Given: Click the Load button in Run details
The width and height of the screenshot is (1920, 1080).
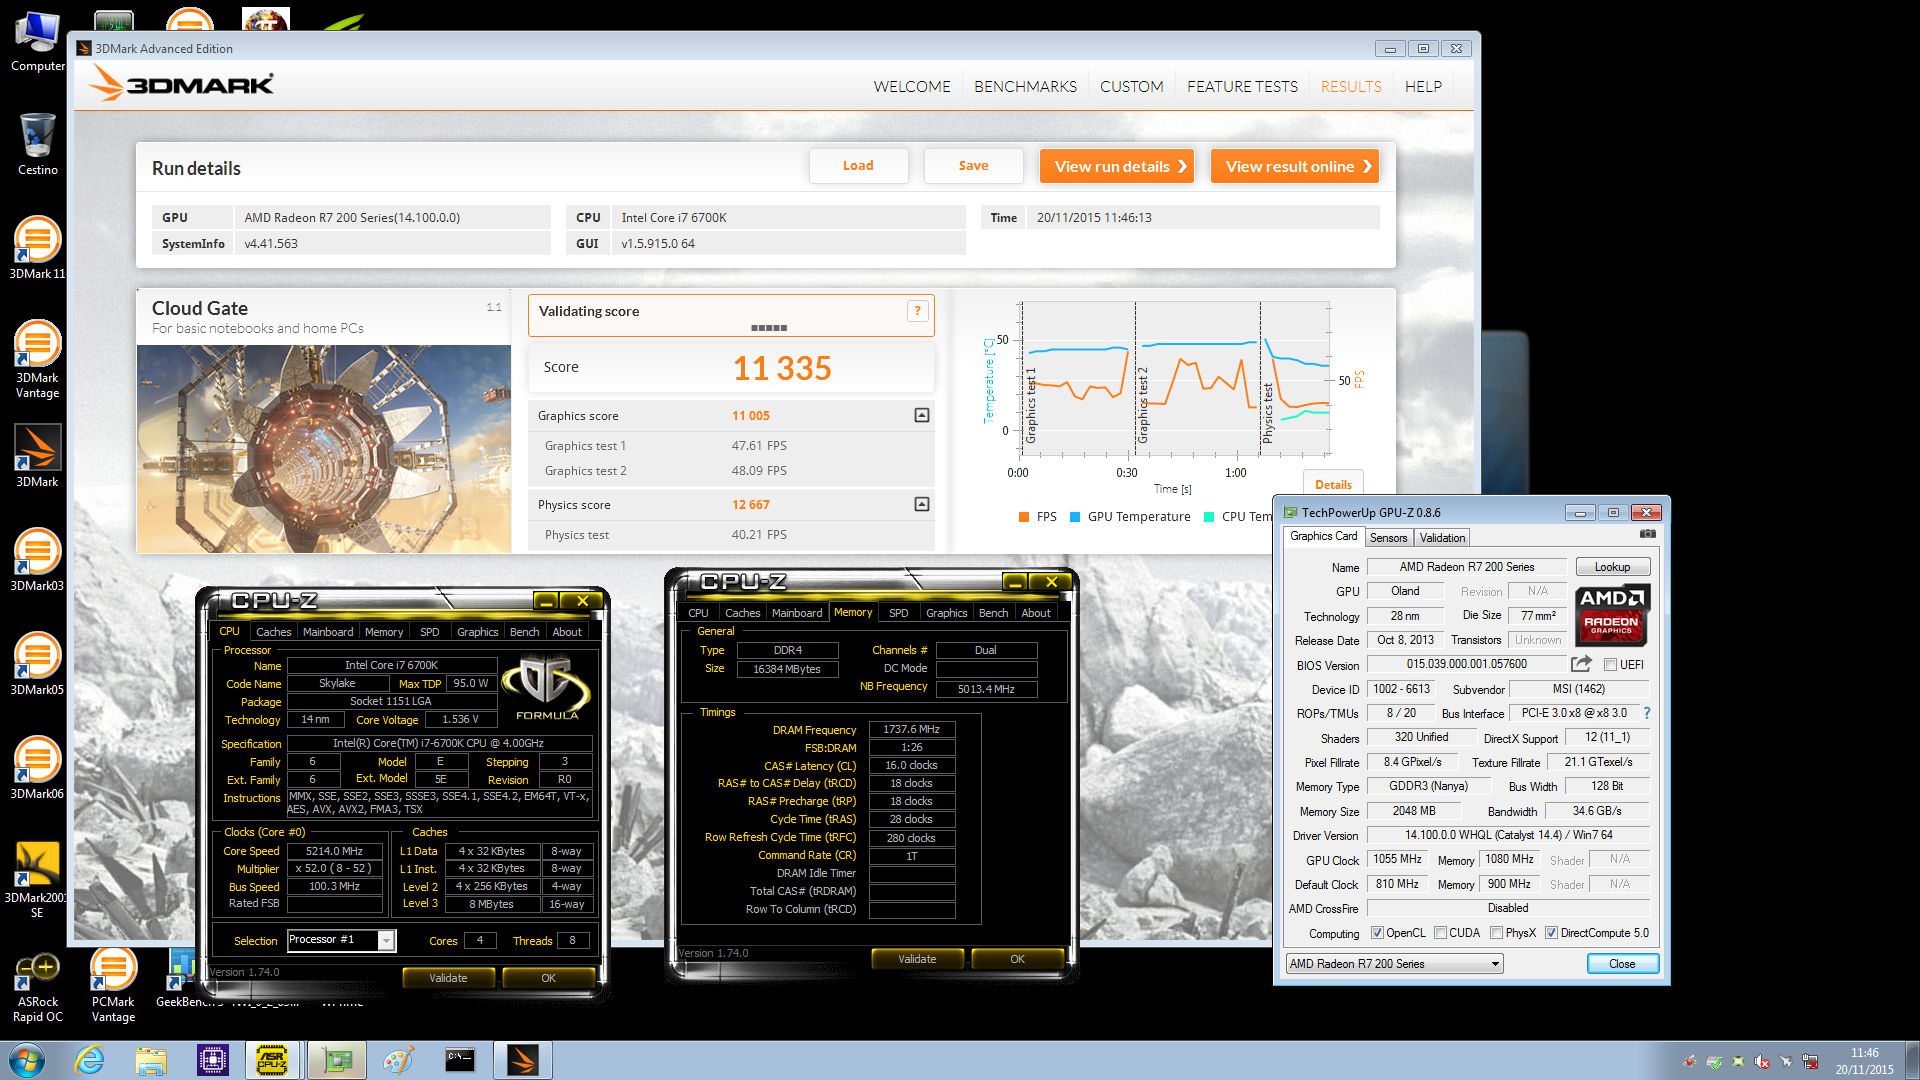Looking at the screenshot, I should (x=858, y=166).
